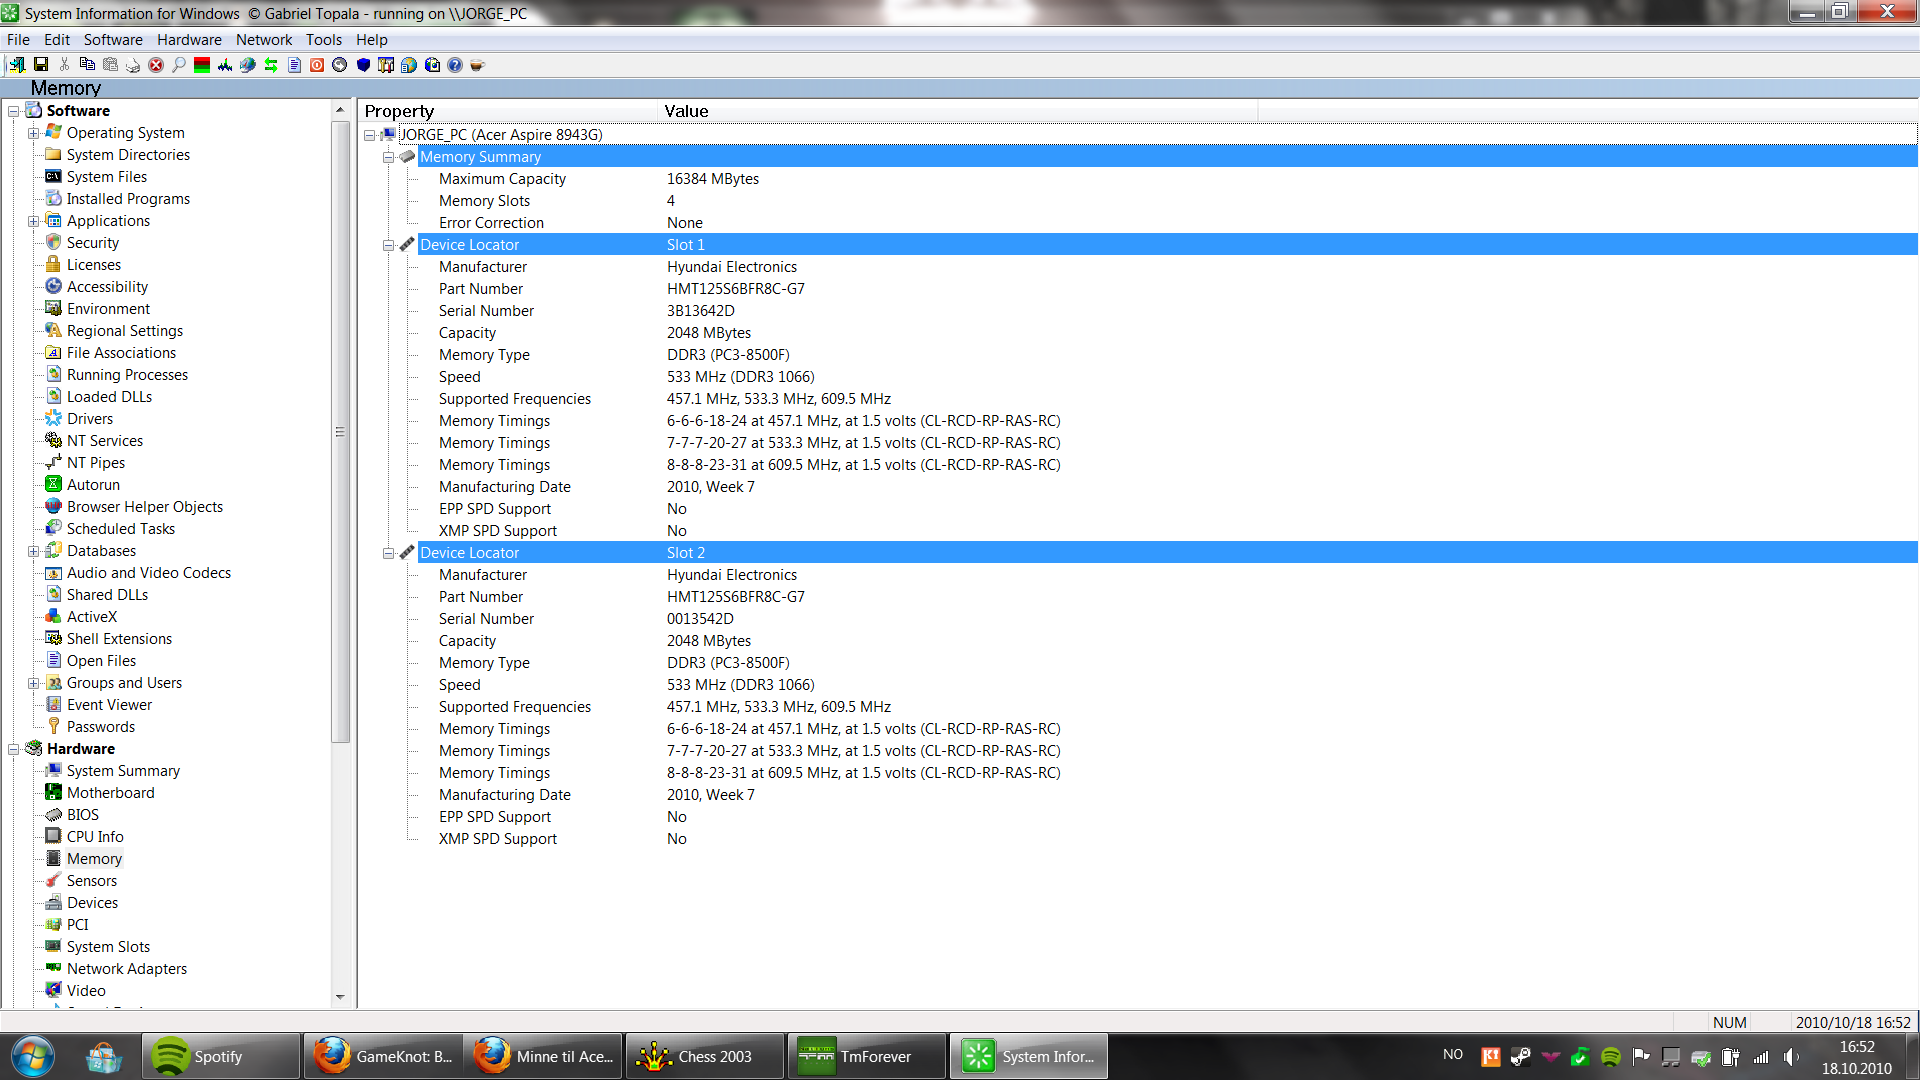Open Autorun in the Software tree
This screenshot has height=1080, width=1920.
[93, 485]
